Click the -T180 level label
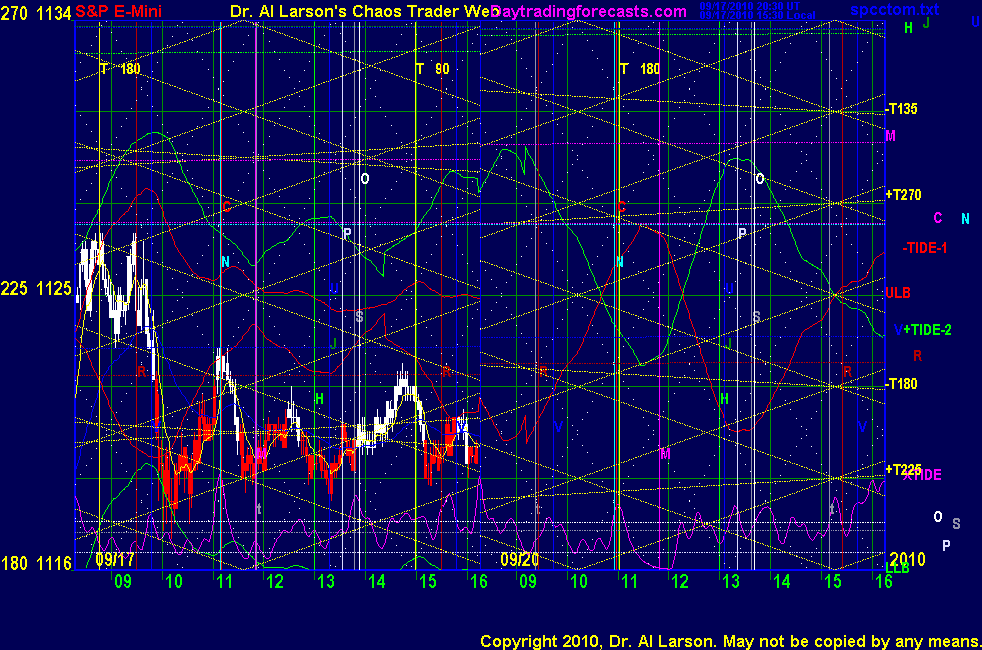This screenshot has height=650, width=982. coord(902,384)
